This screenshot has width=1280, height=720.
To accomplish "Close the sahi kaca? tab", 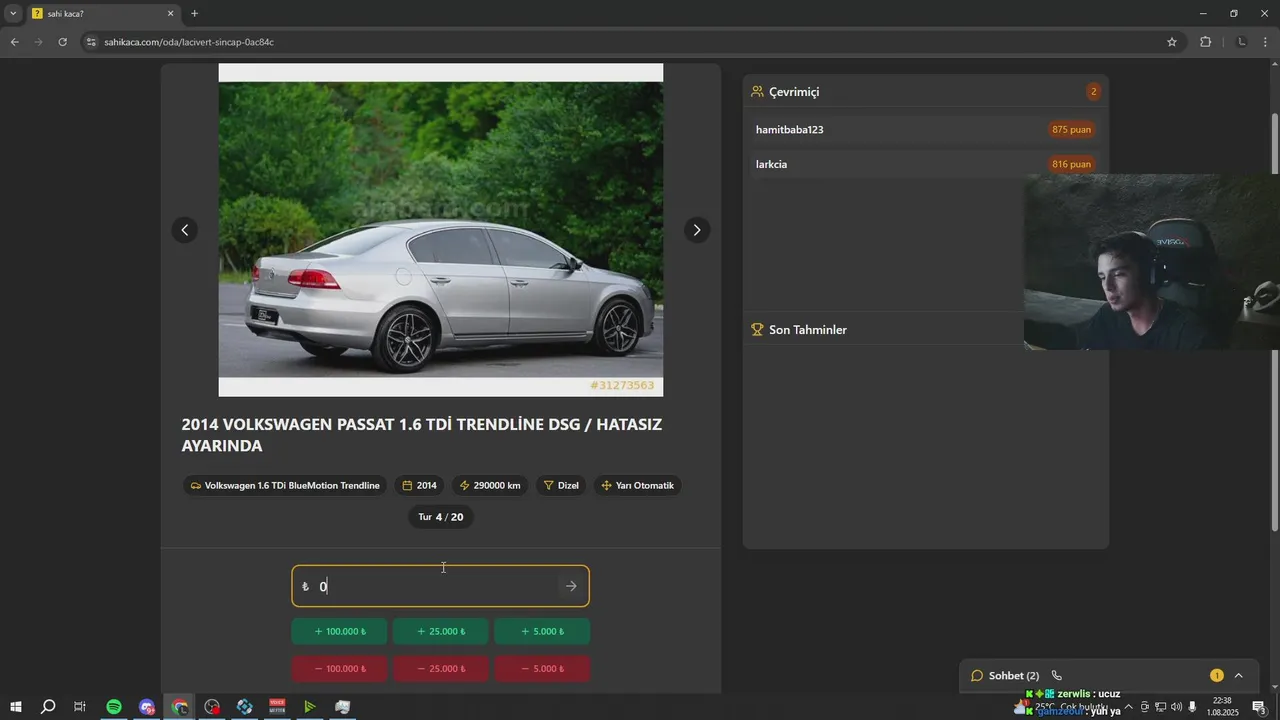I will 170,14.
